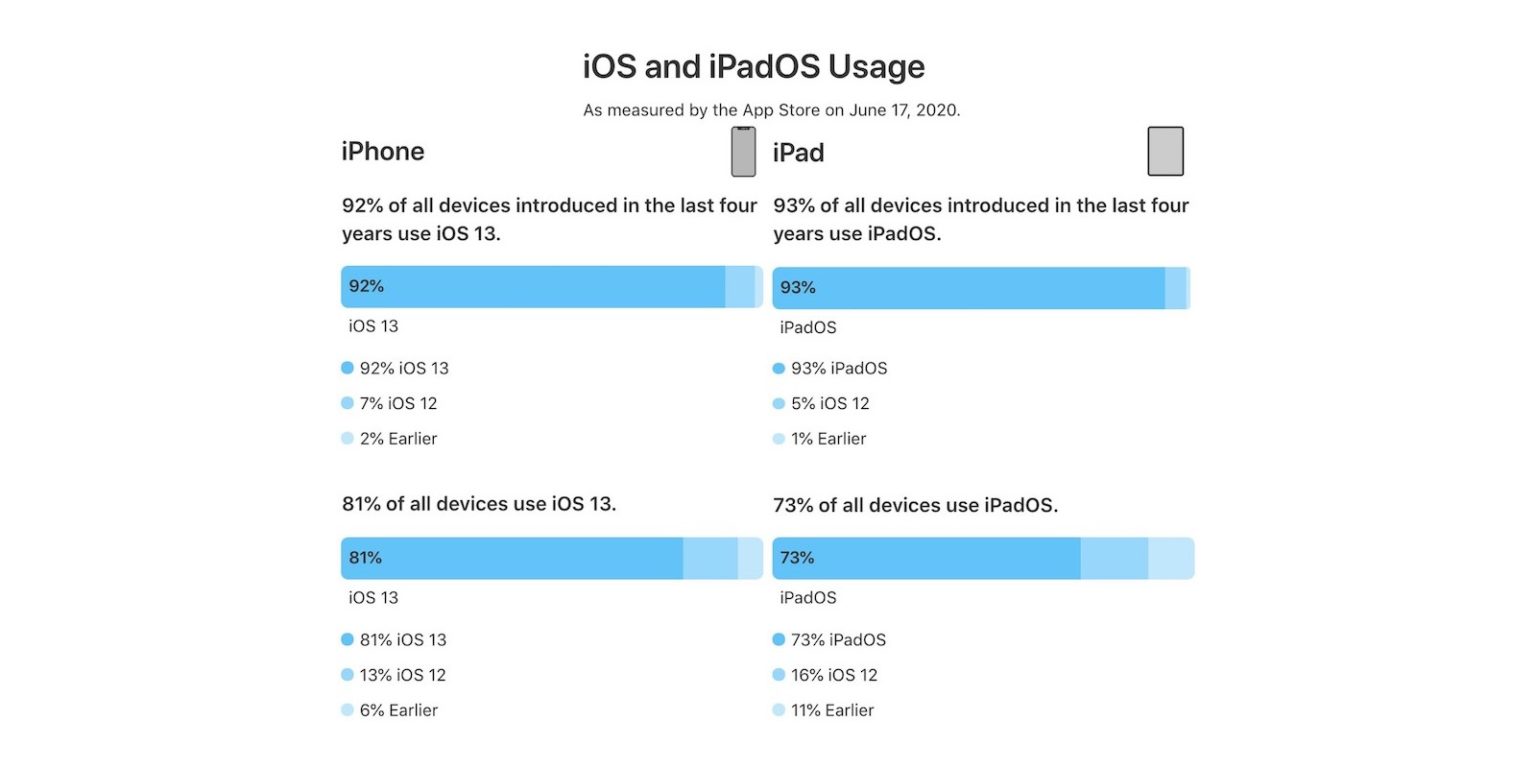Click the iPhone device icon
This screenshot has width=1536, height=768.
point(743,152)
